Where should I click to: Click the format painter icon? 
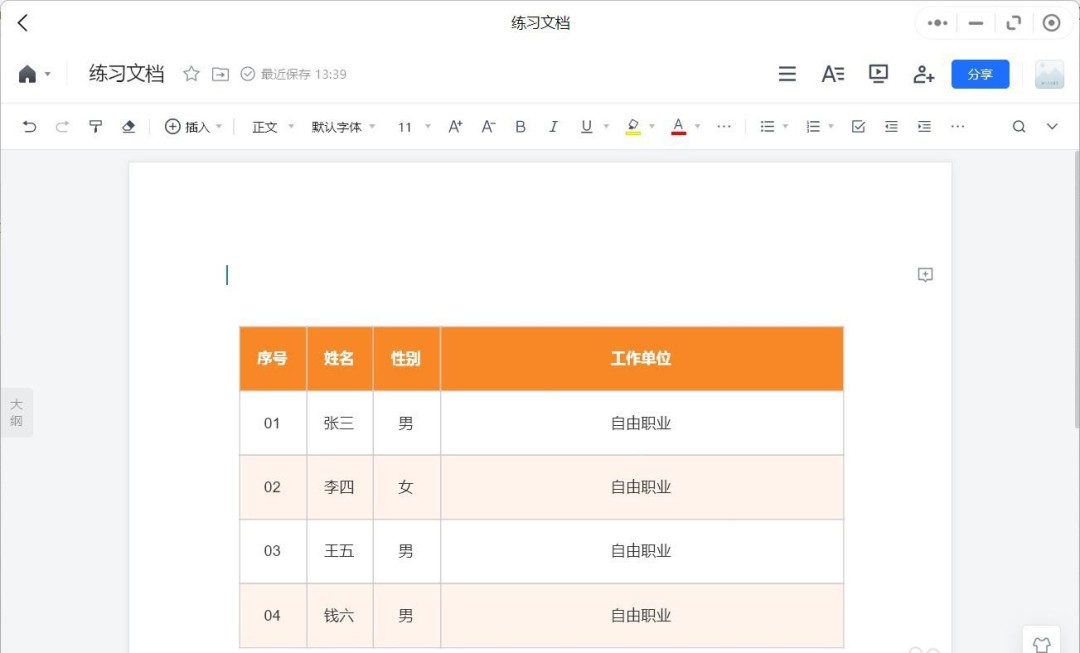coord(95,126)
